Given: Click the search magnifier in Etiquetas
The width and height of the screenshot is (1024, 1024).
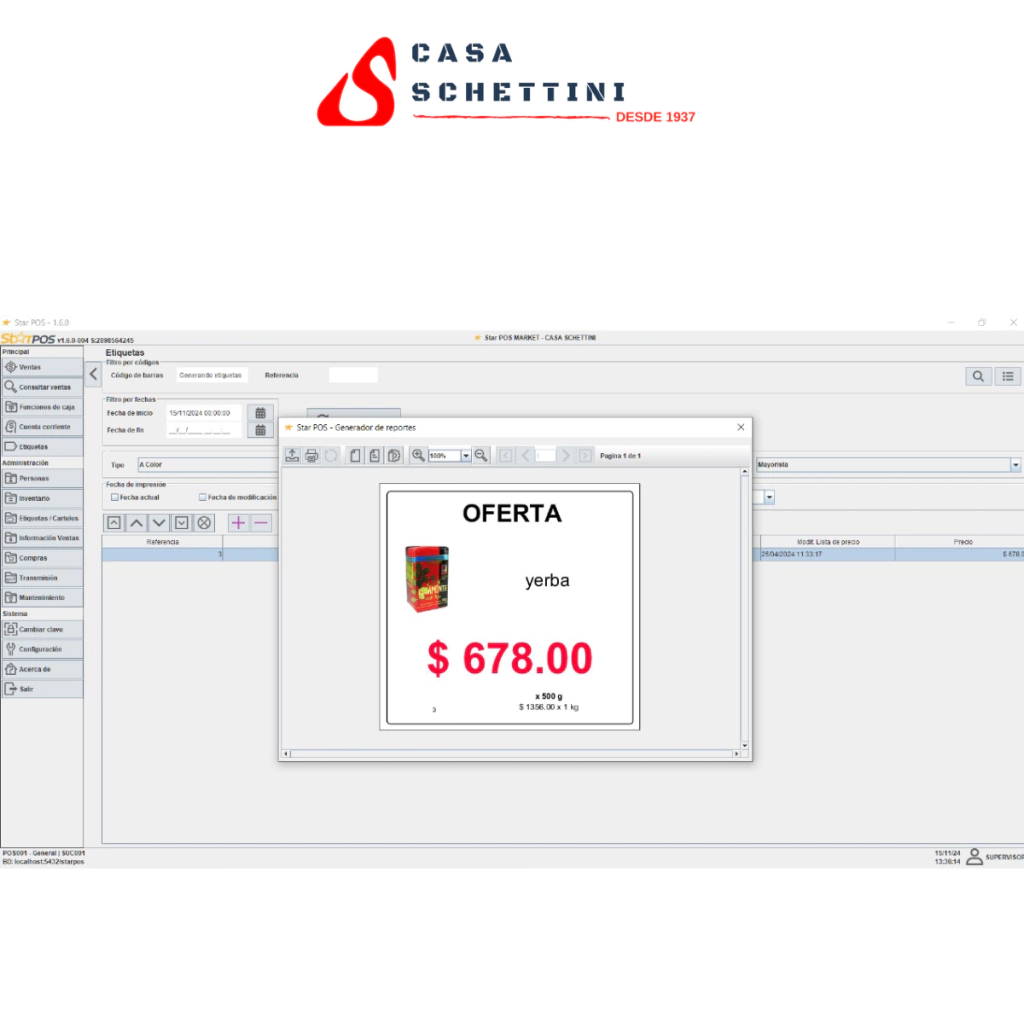Looking at the screenshot, I should [x=978, y=376].
